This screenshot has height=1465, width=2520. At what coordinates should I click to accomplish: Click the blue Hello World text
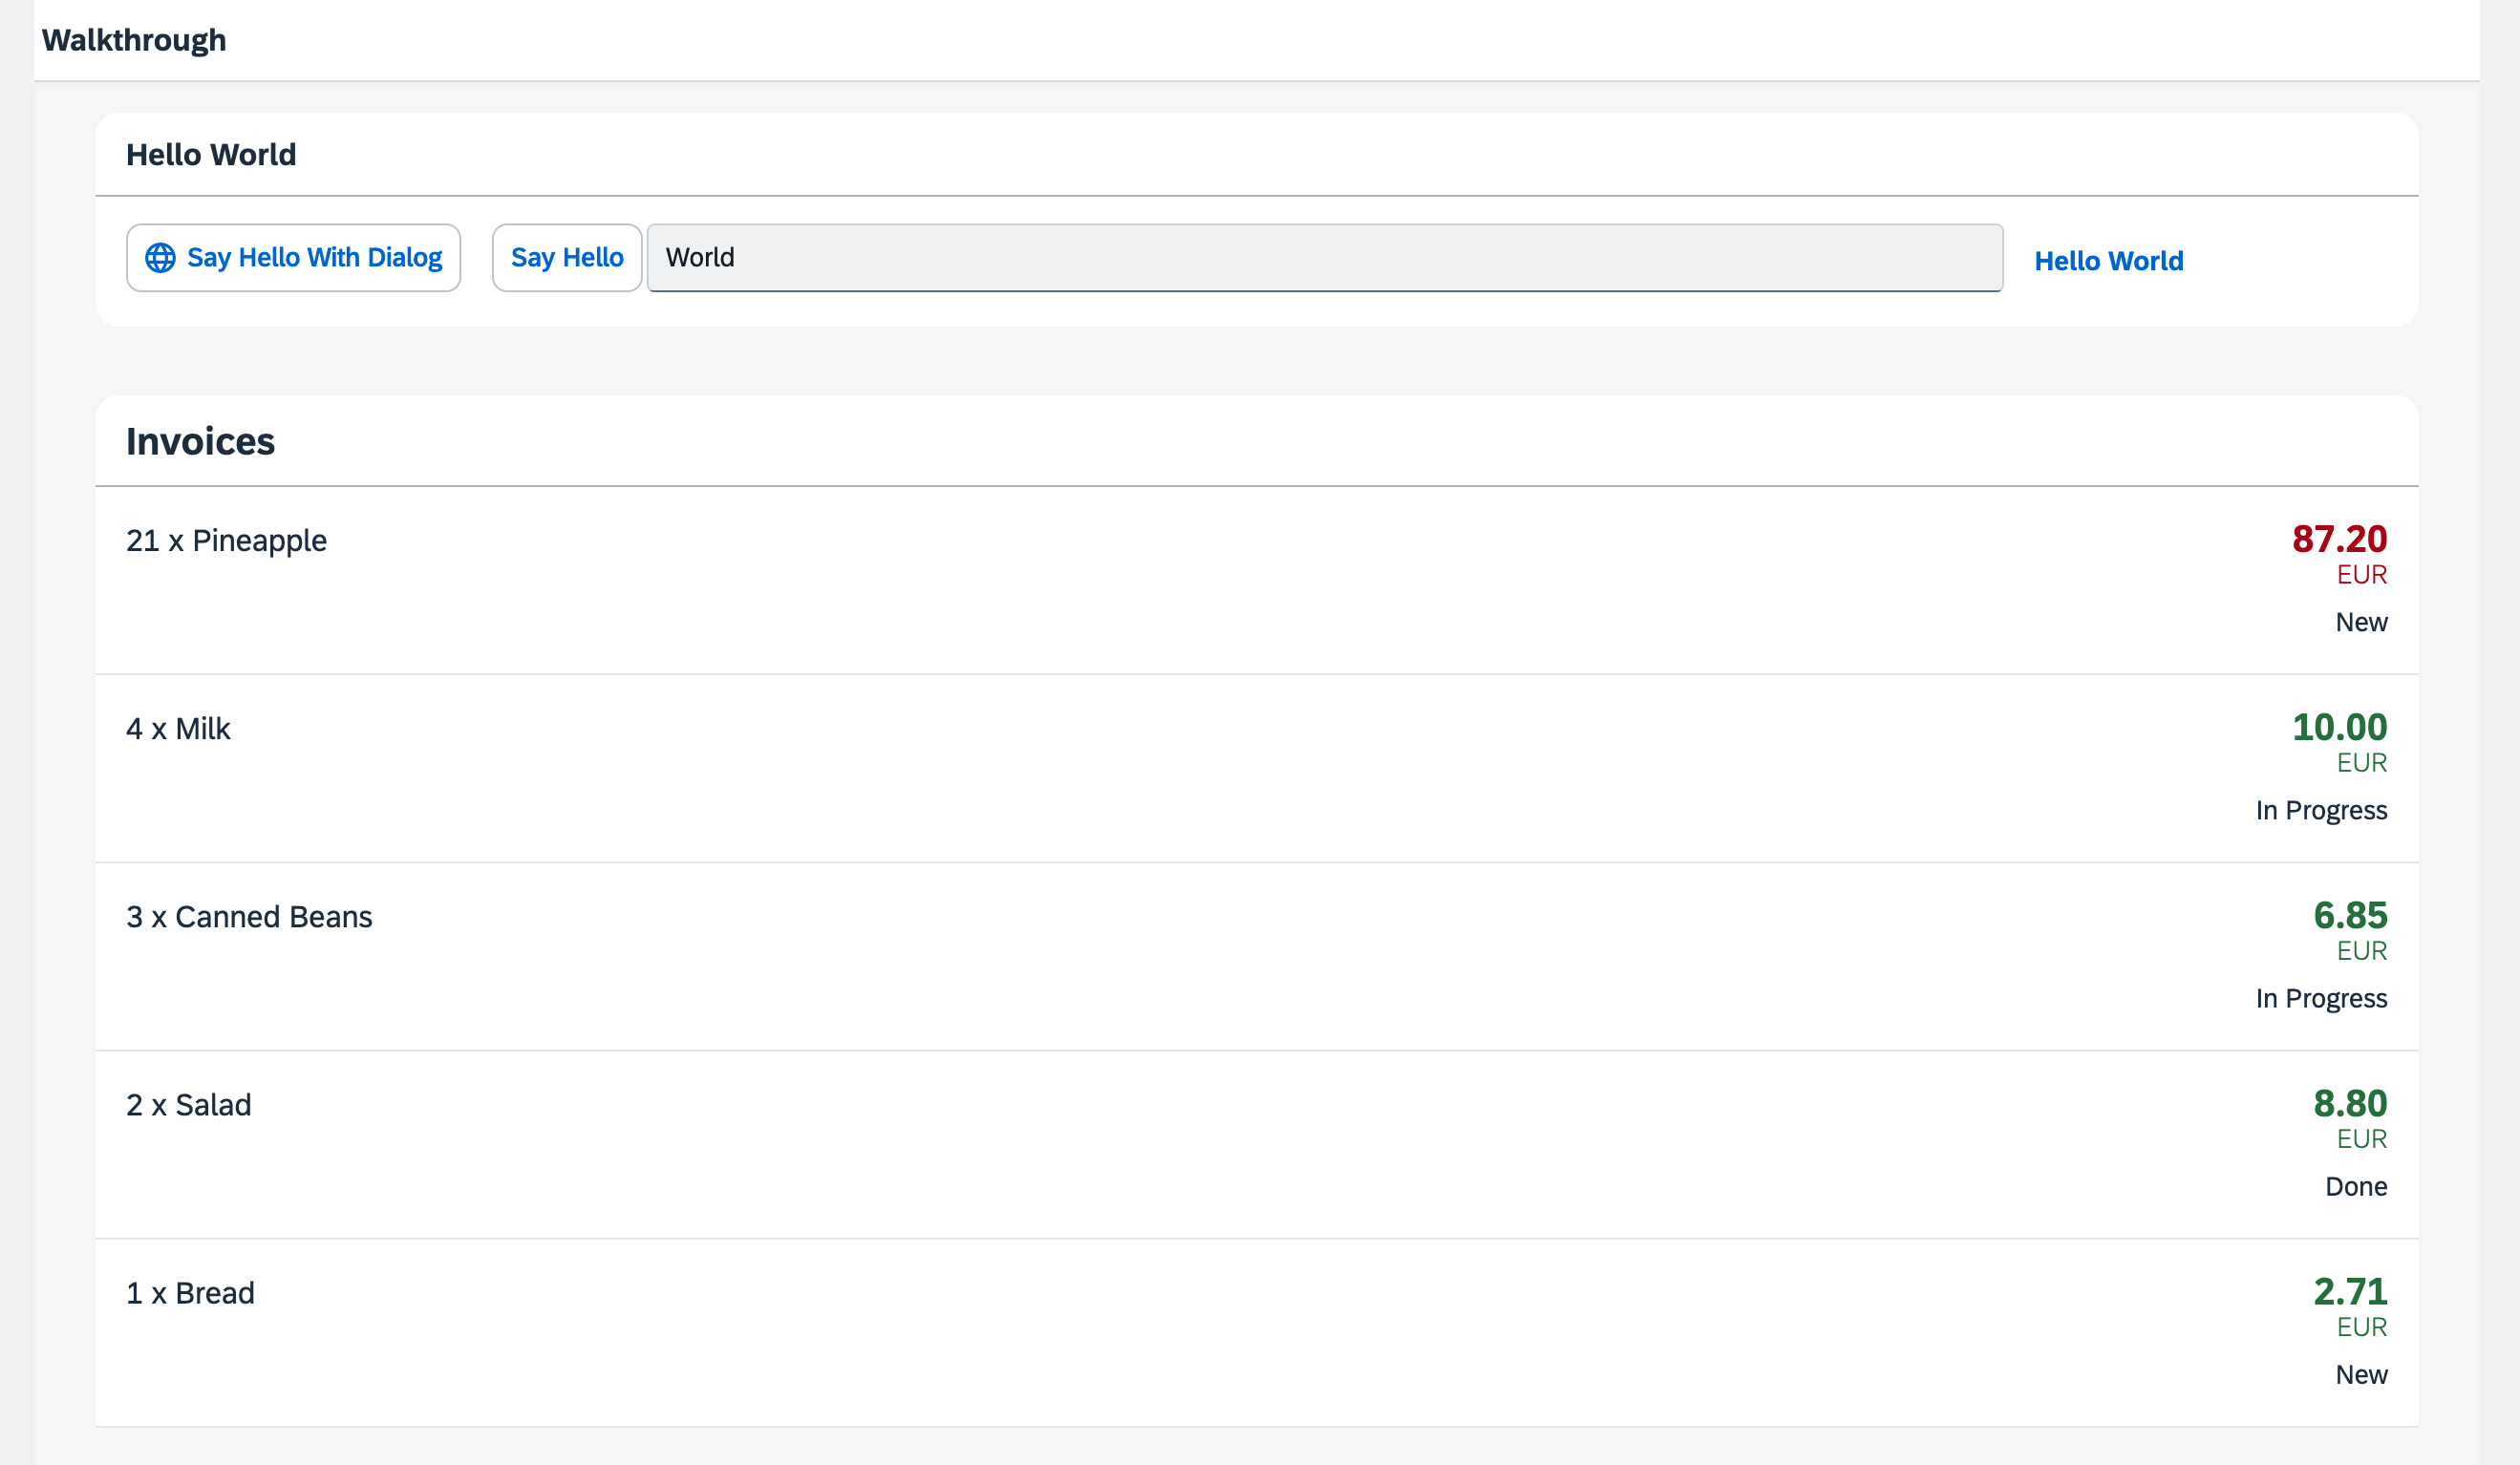coord(2108,261)
